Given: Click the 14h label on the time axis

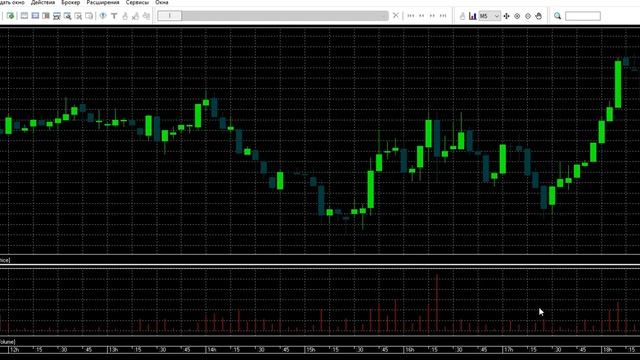Looking at the screenshot, I should coord(211,350).
